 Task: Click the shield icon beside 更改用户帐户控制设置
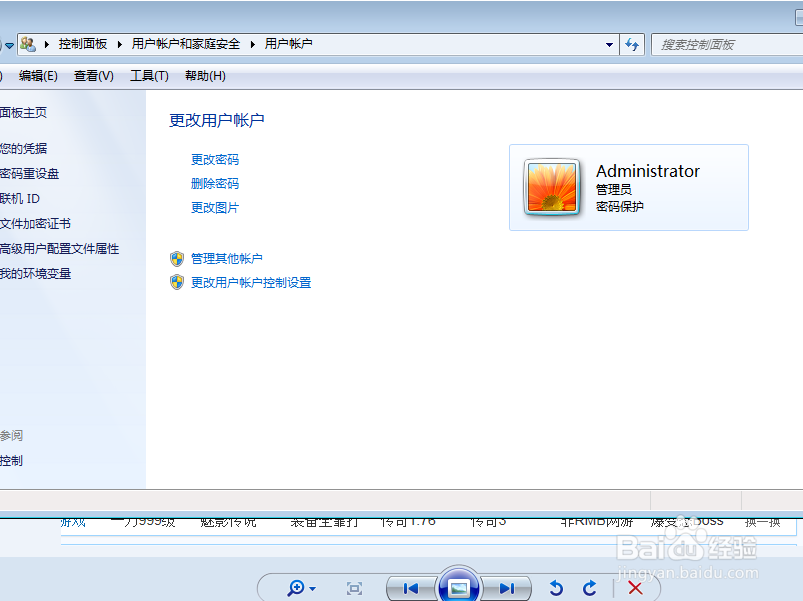177,282
